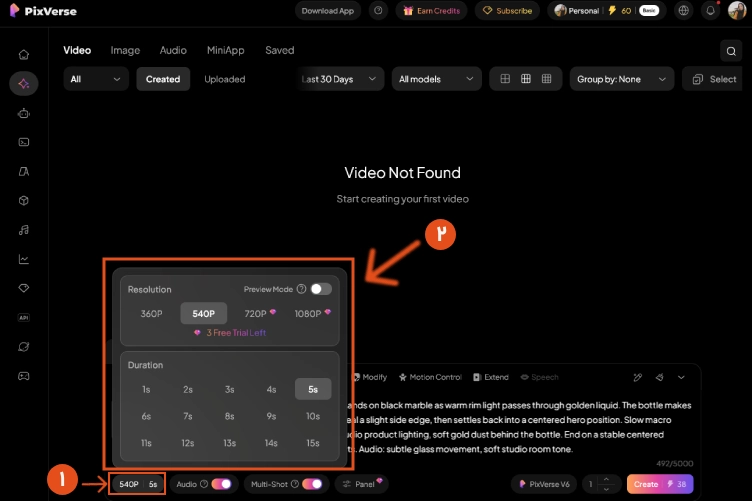752x501 pixels.
Task: Click the search icon
Action: (x=731, y=51)
